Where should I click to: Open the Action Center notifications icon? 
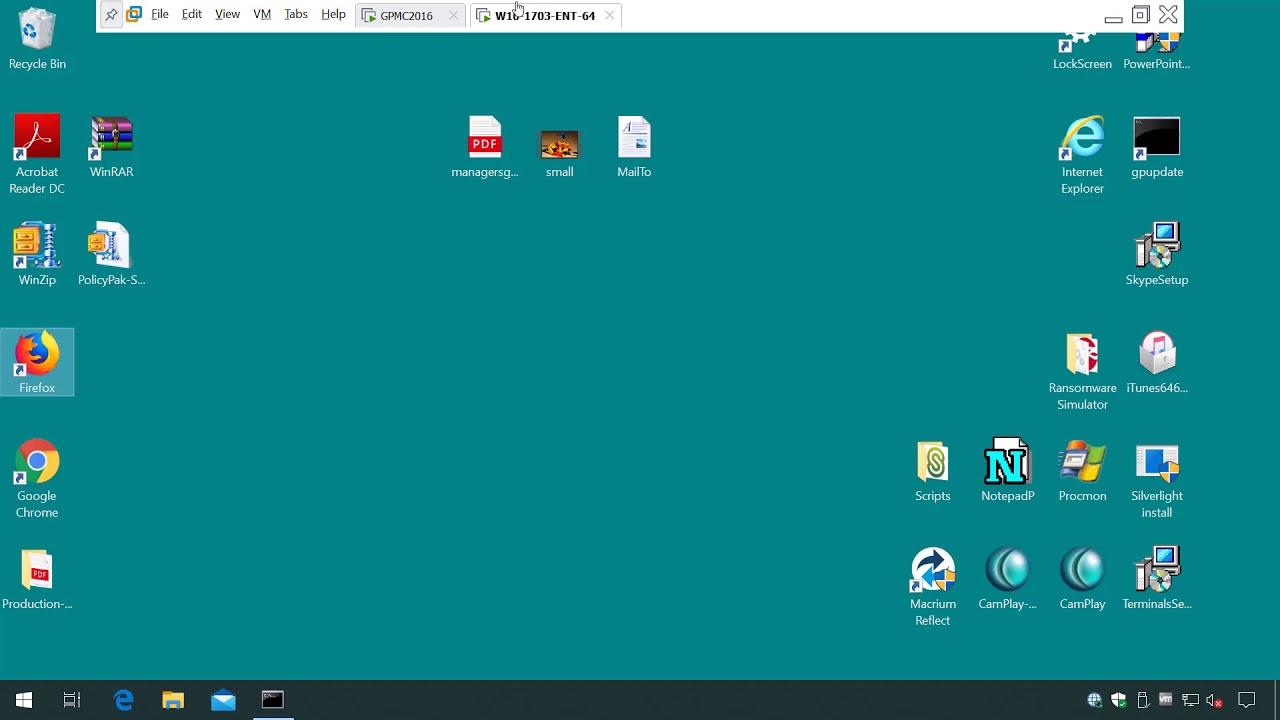[1246, 700]
